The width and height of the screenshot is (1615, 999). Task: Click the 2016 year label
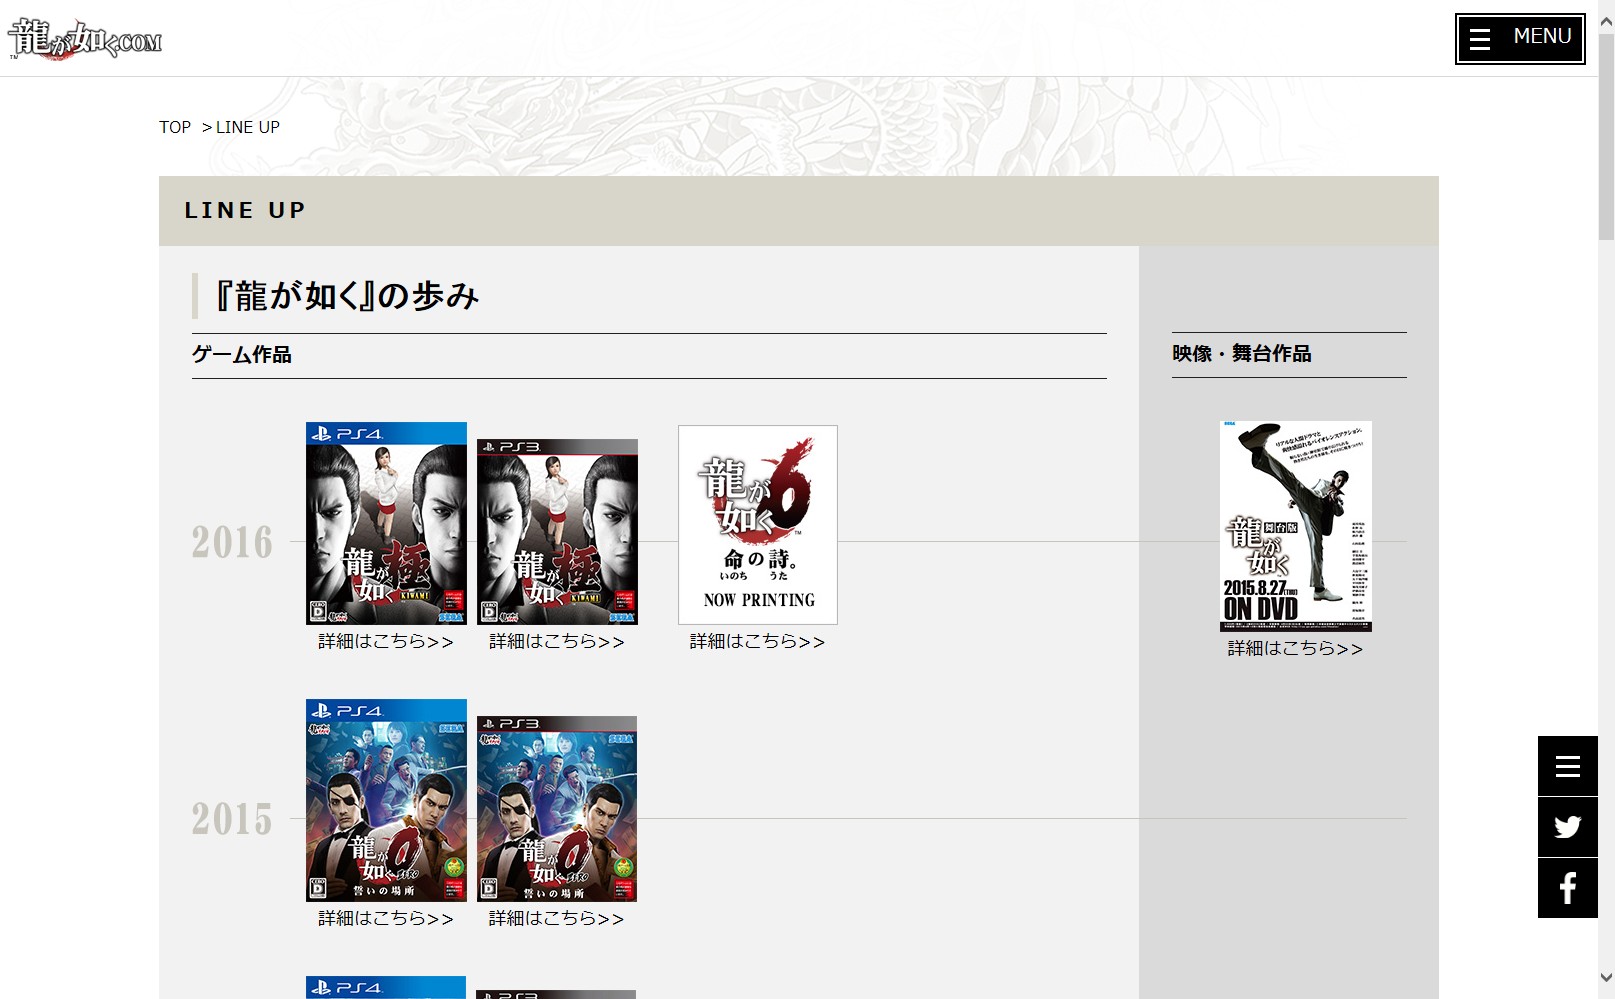[x=232, y=542]
